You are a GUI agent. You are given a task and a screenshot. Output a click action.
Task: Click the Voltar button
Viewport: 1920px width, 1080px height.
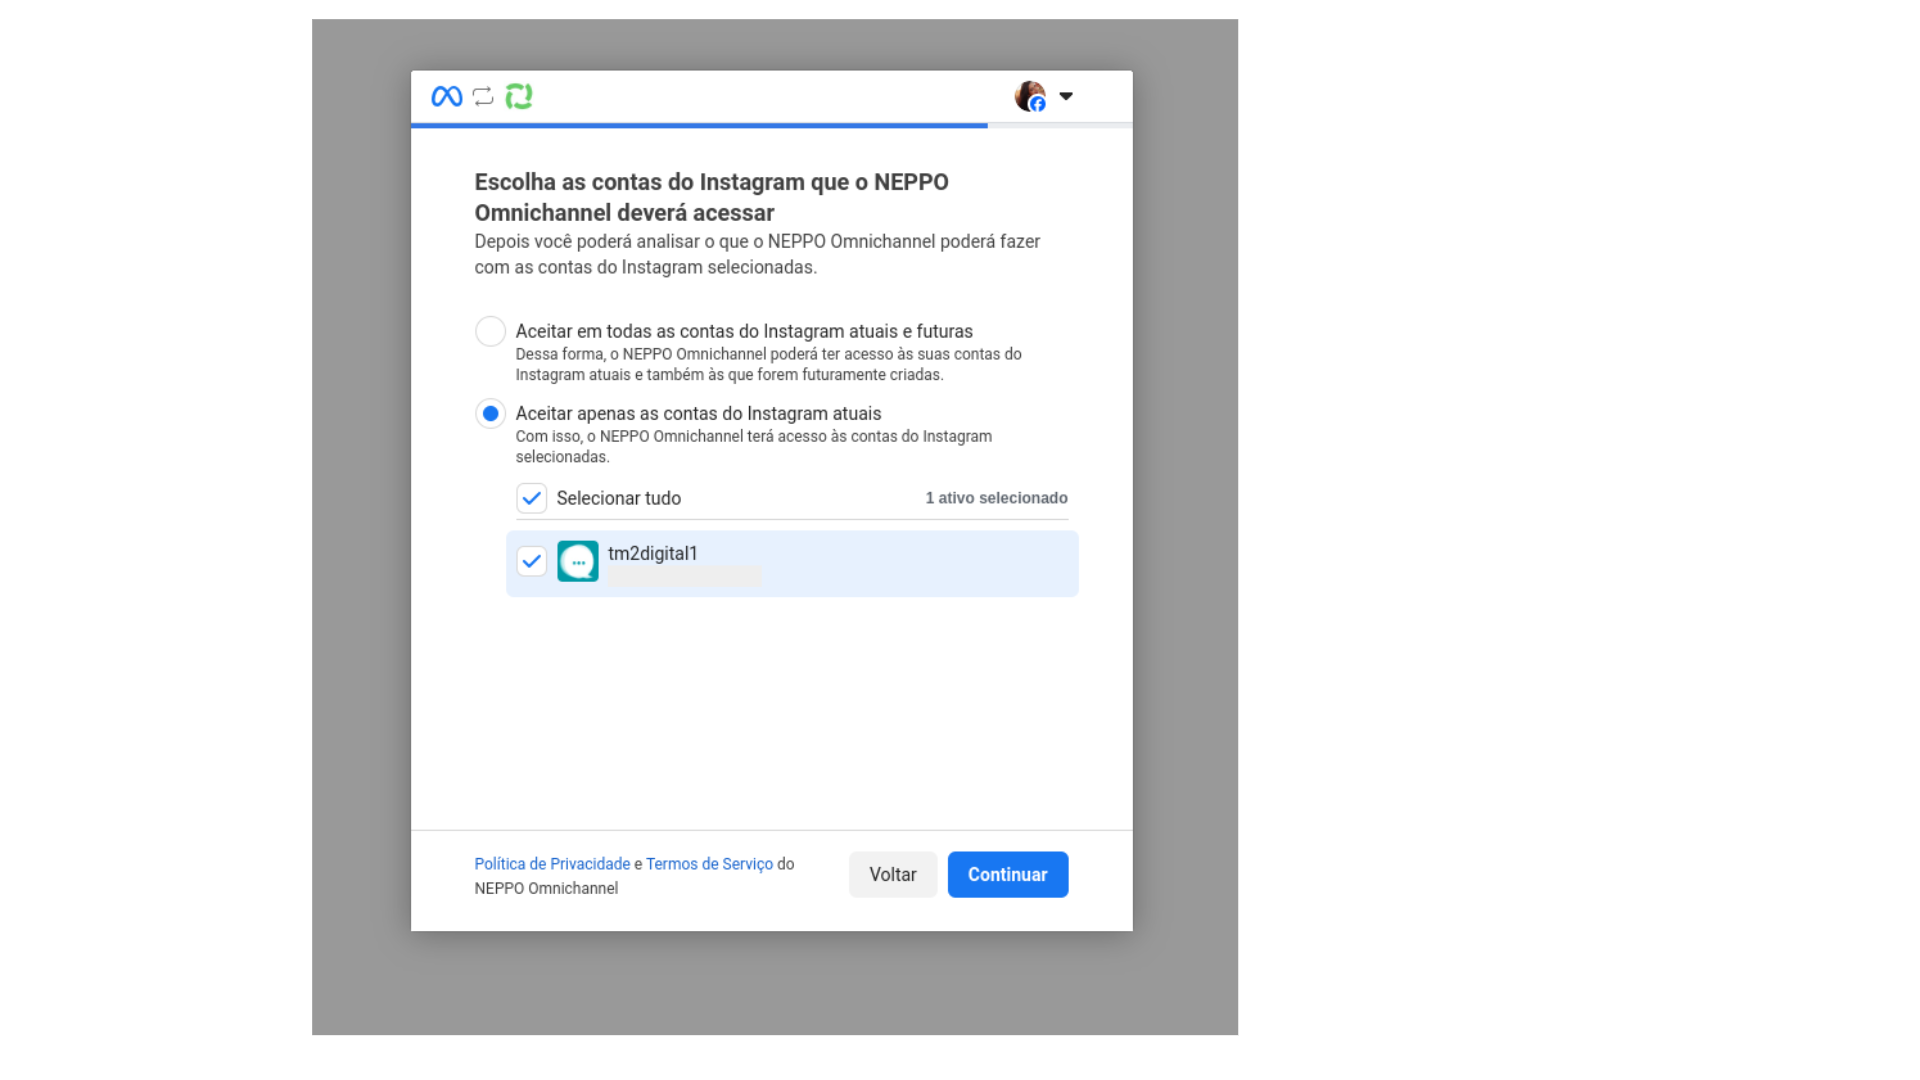pos(893,875)
